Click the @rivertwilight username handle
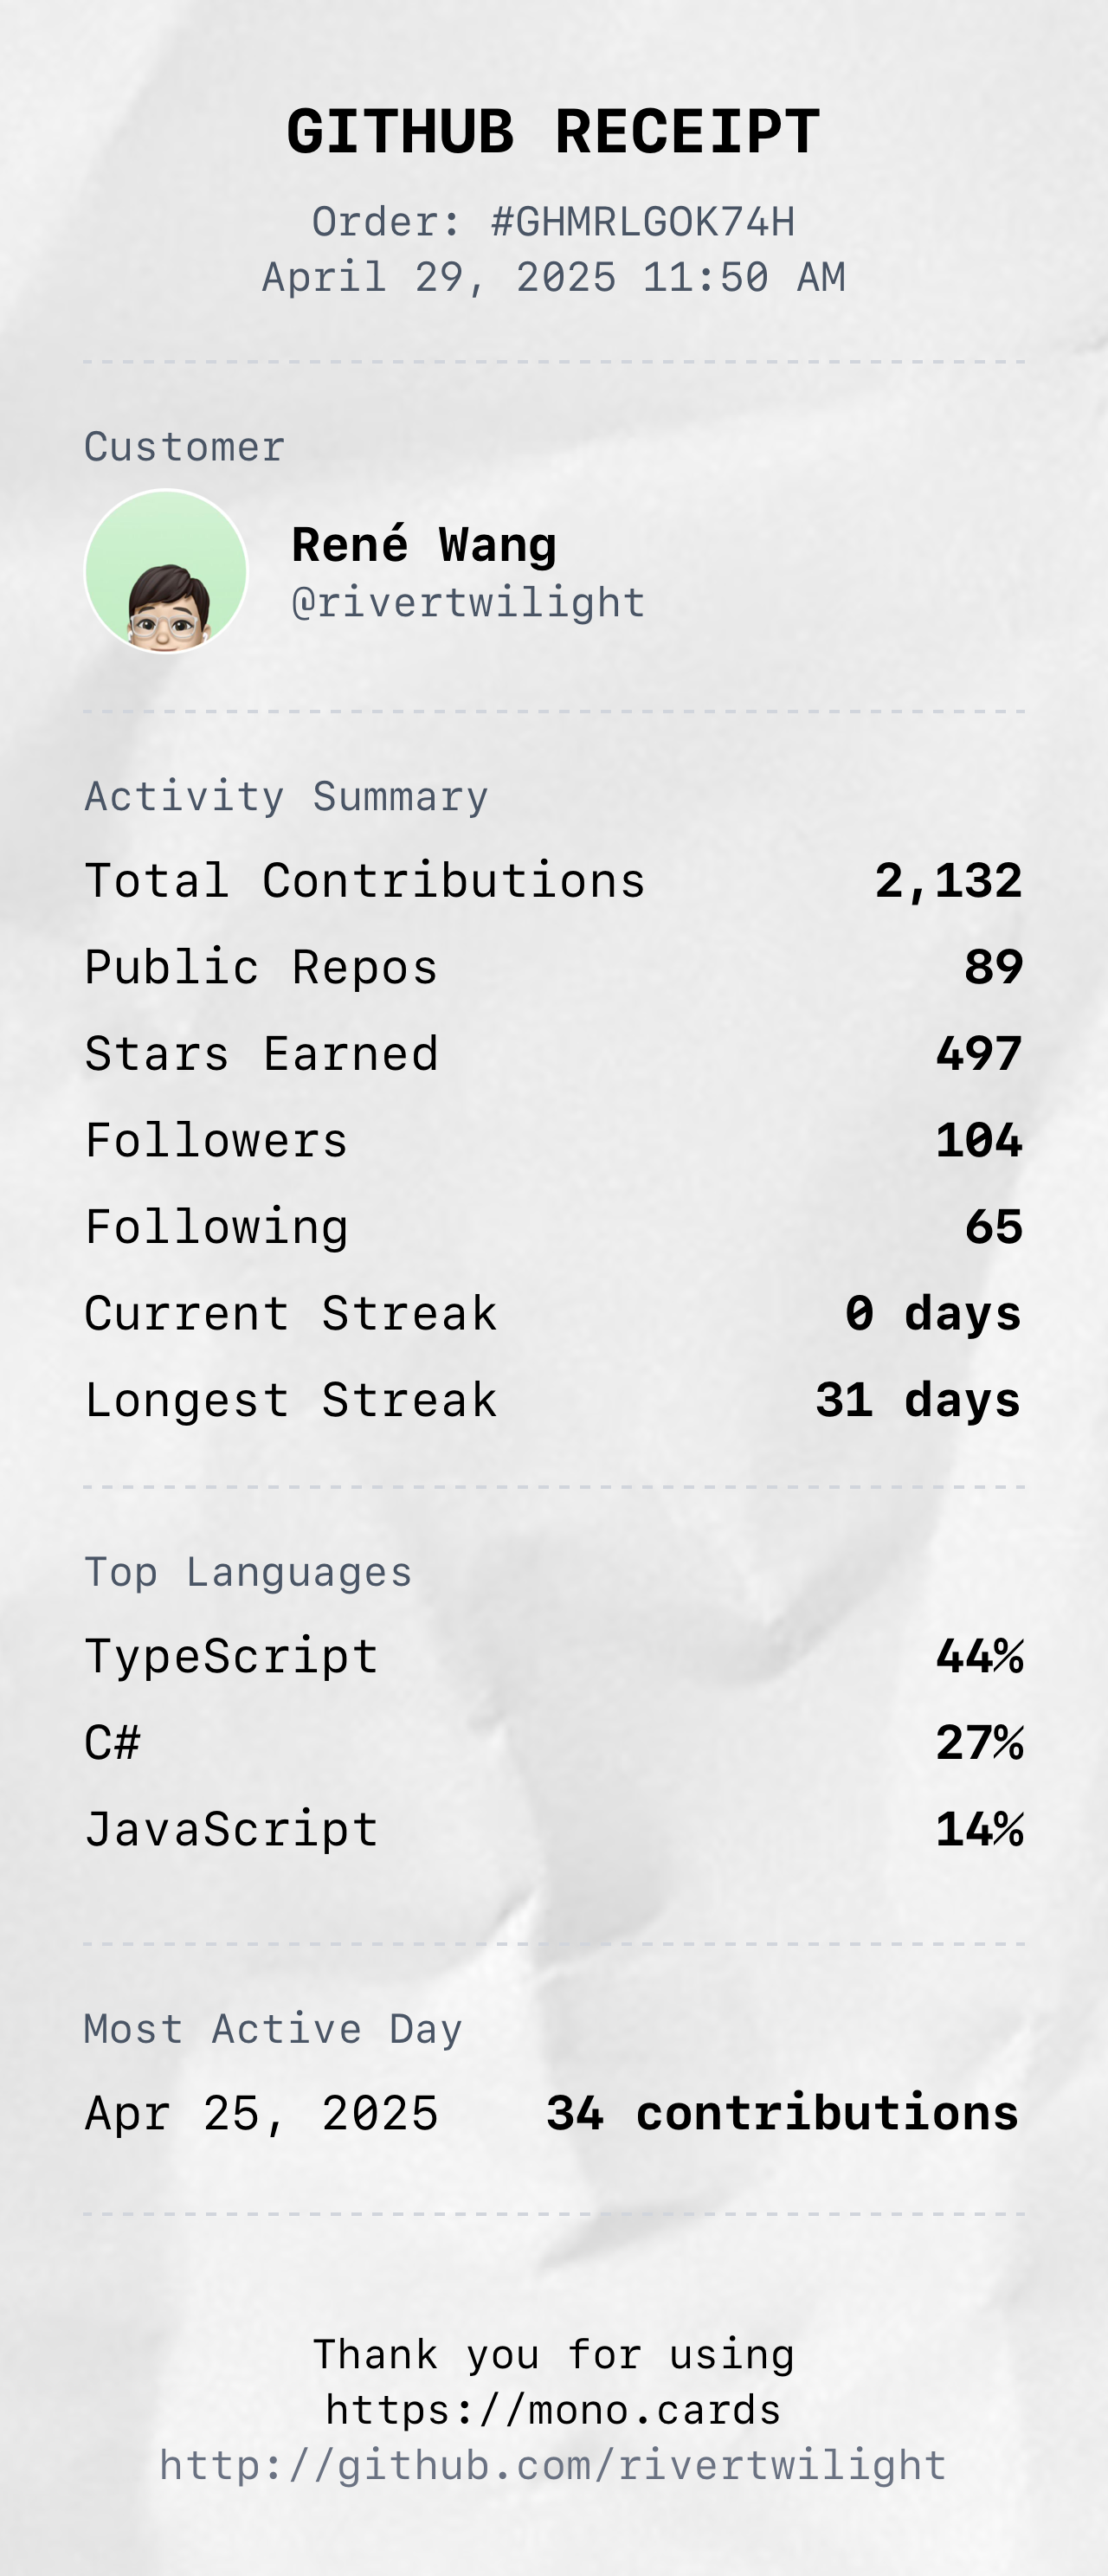The width and height of the screenshot is (1108, 2576). (468, 603)
